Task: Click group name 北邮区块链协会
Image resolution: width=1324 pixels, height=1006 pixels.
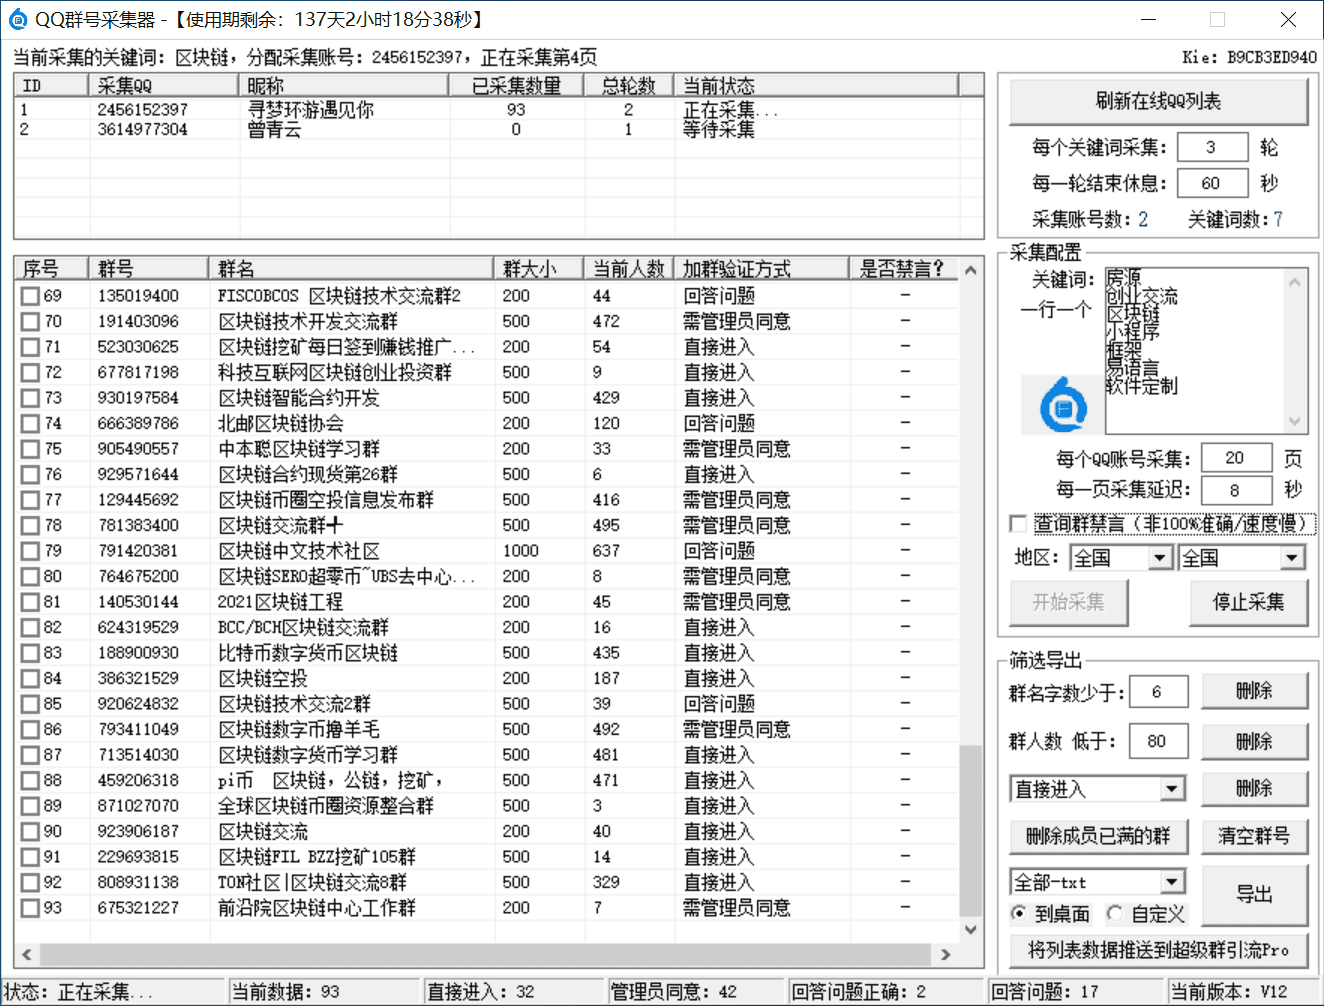Action: click(281, 424)
